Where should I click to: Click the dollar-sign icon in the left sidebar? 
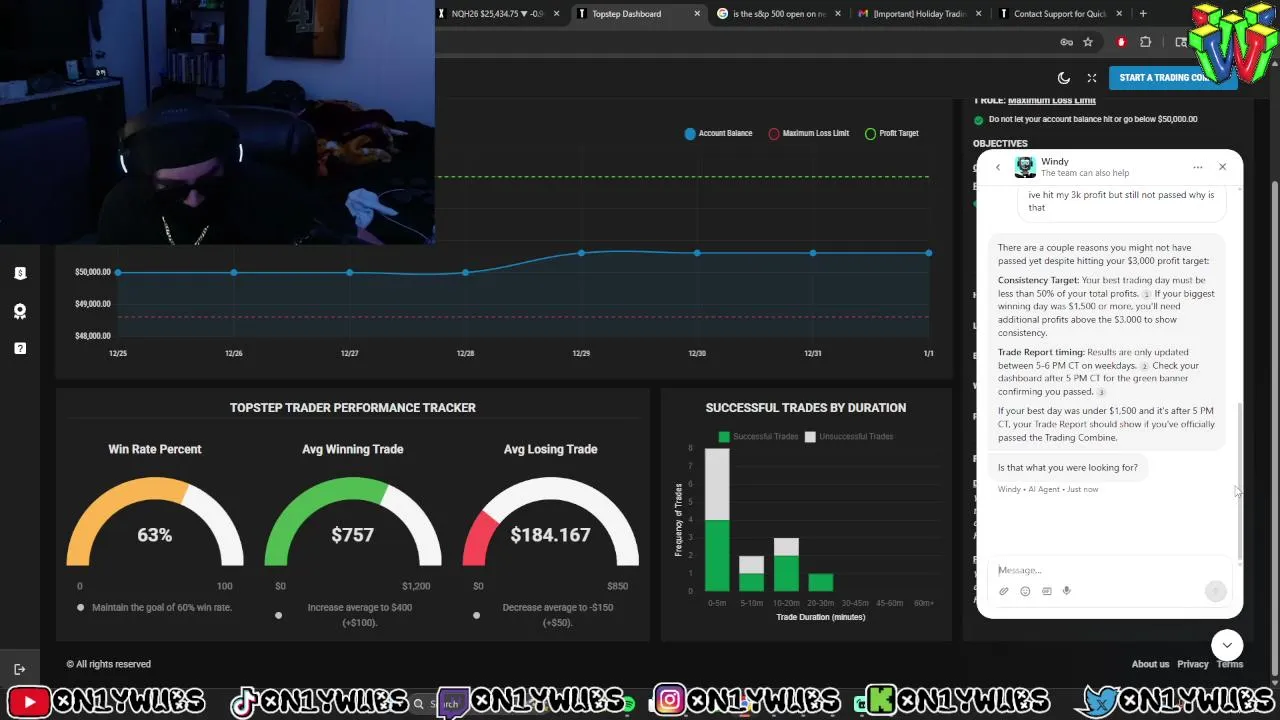click(20, 273)
